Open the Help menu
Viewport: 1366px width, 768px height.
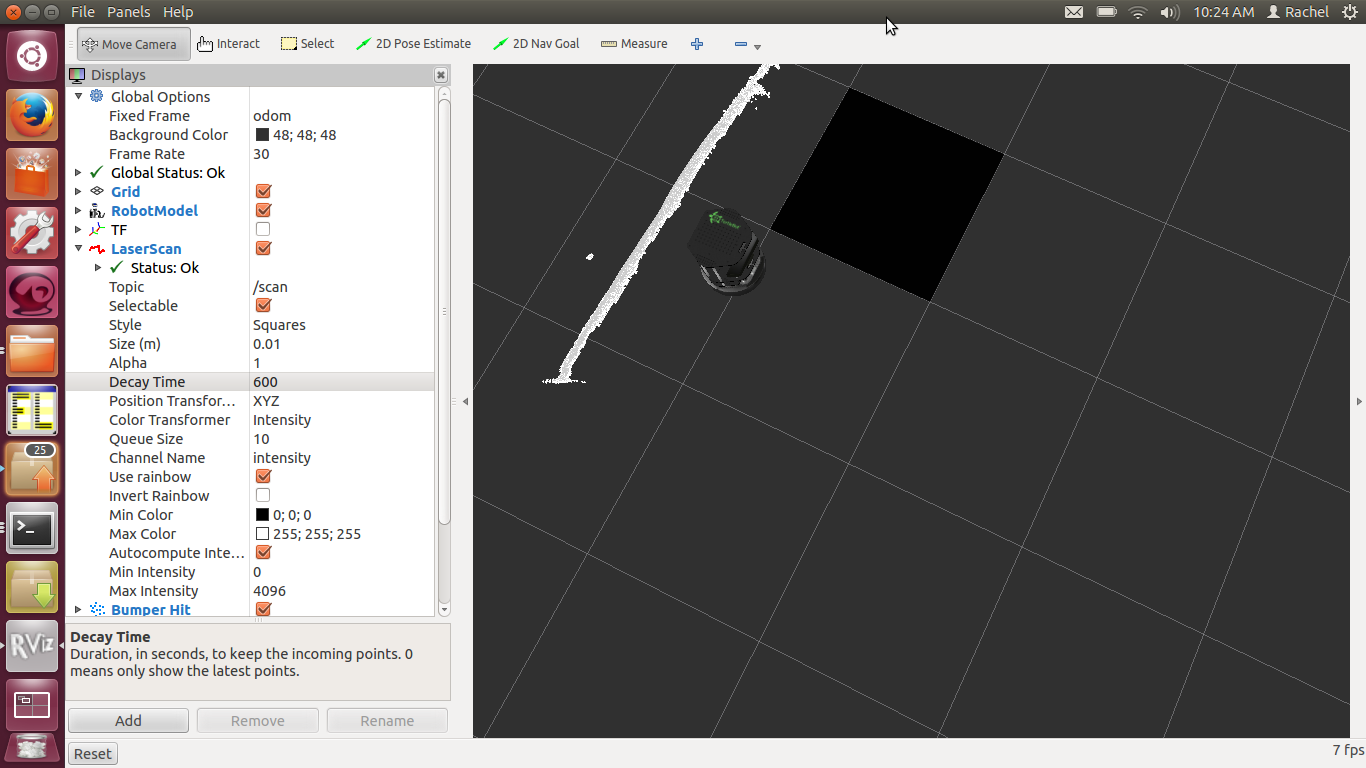coord(178,12)
